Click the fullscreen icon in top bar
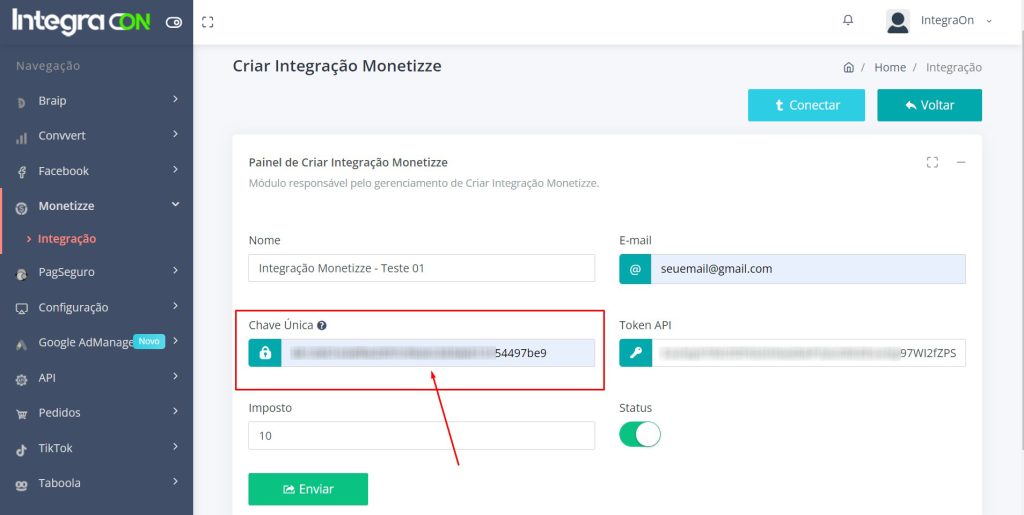The width and height of the screenshot is (1024, 515). [207, 21]
